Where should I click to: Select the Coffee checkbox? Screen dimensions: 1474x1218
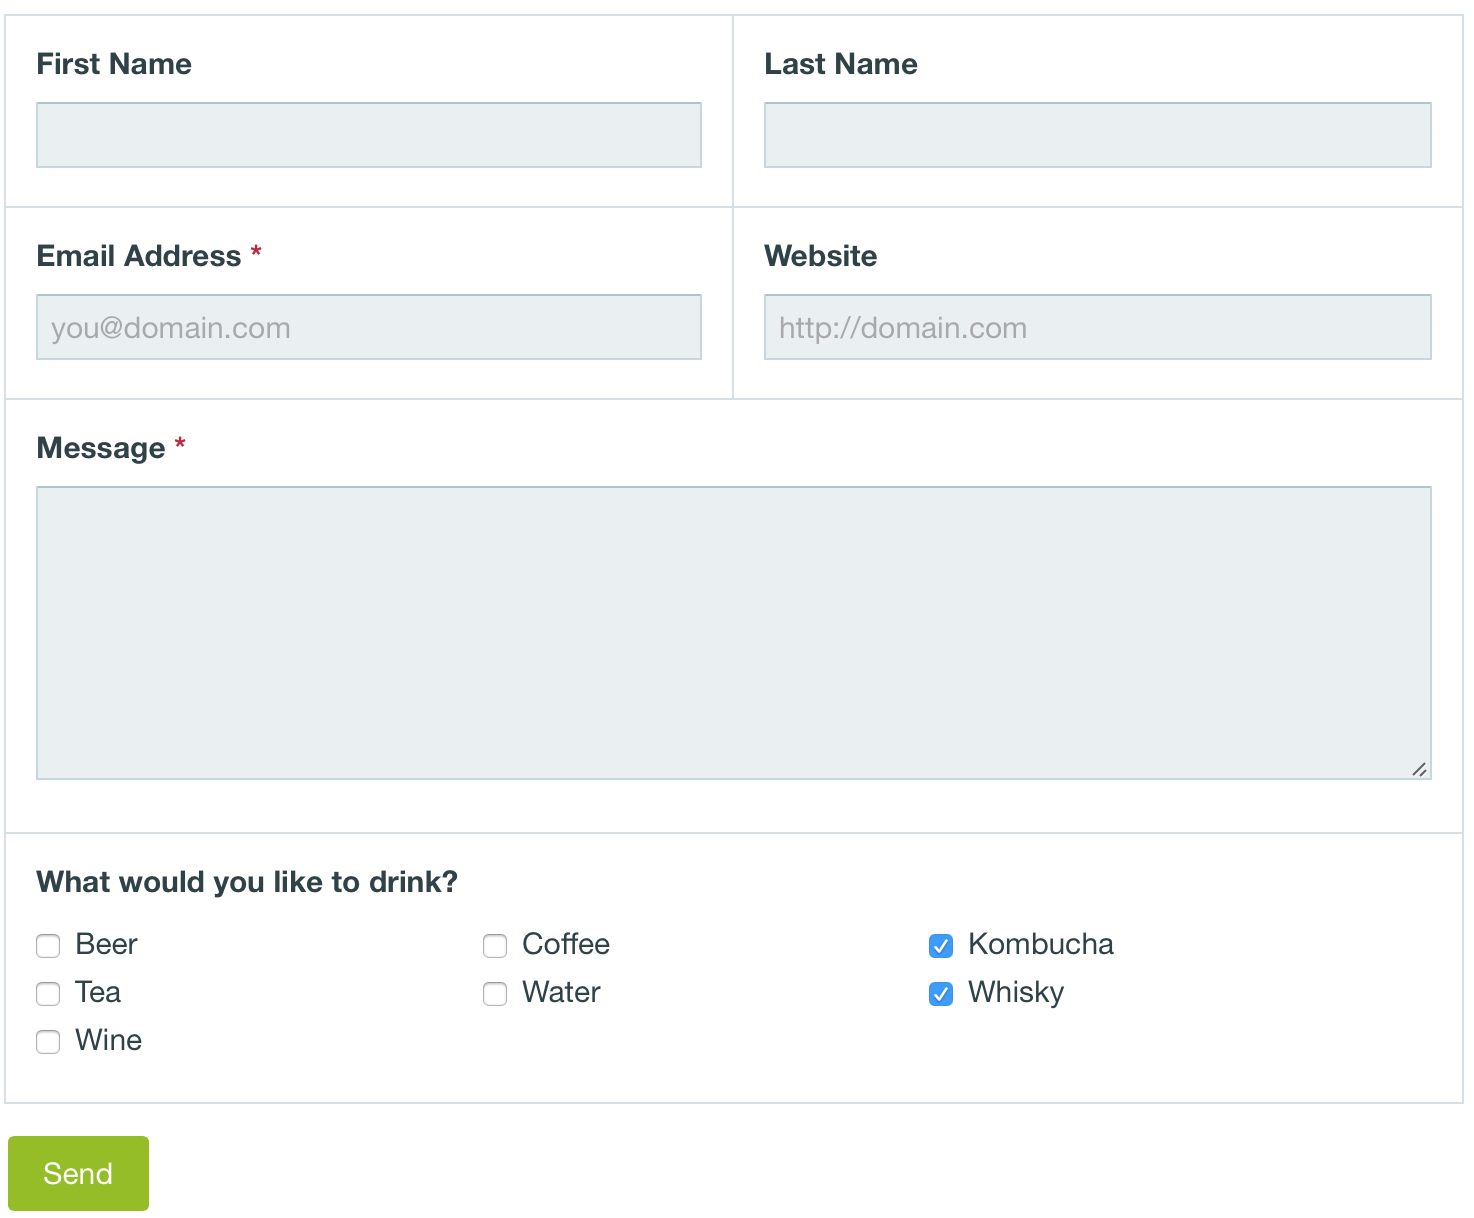(495, 946)
